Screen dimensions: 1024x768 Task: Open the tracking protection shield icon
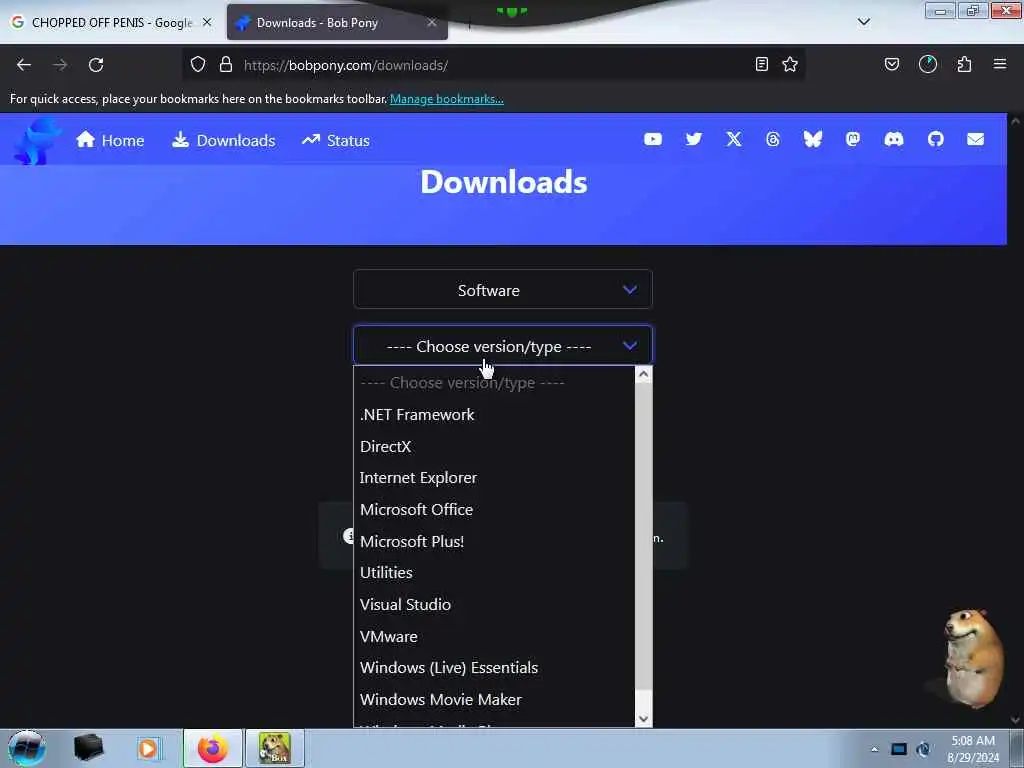point(198,65)
